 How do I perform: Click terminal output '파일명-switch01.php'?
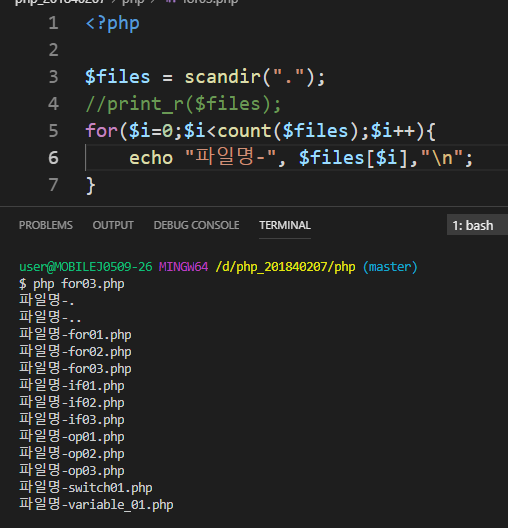click(x=86, y=487)
